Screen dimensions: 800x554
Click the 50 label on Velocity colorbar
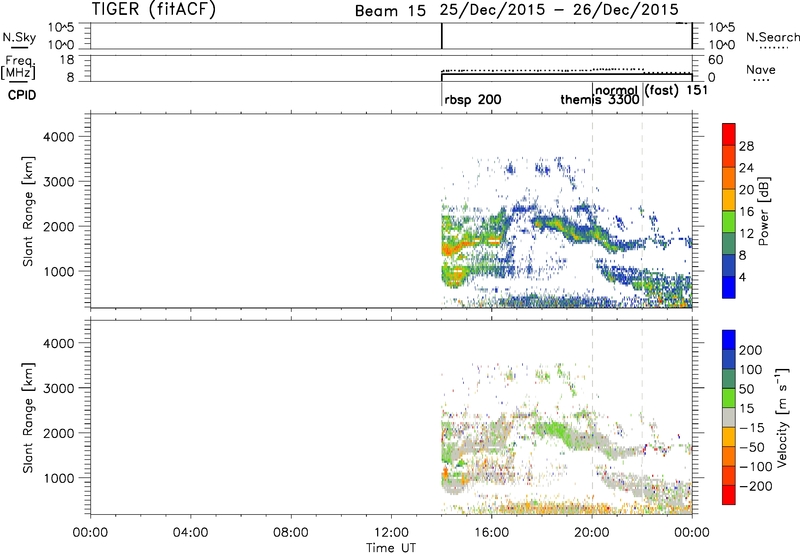(x=746, y=389)
